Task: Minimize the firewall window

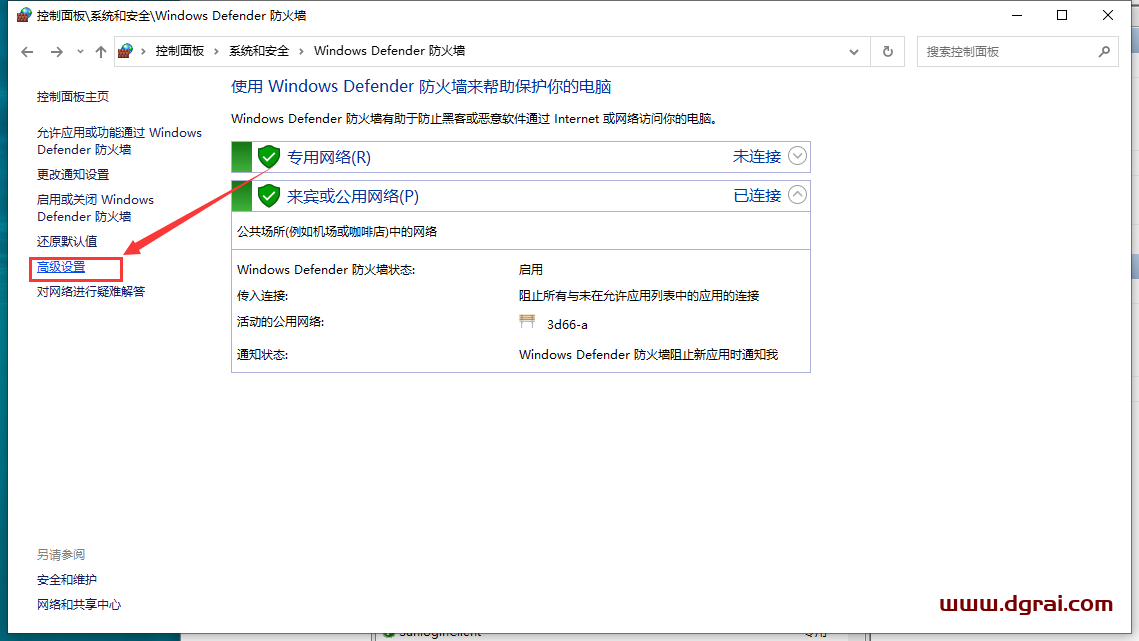Action: click(x=1017, y=15)
